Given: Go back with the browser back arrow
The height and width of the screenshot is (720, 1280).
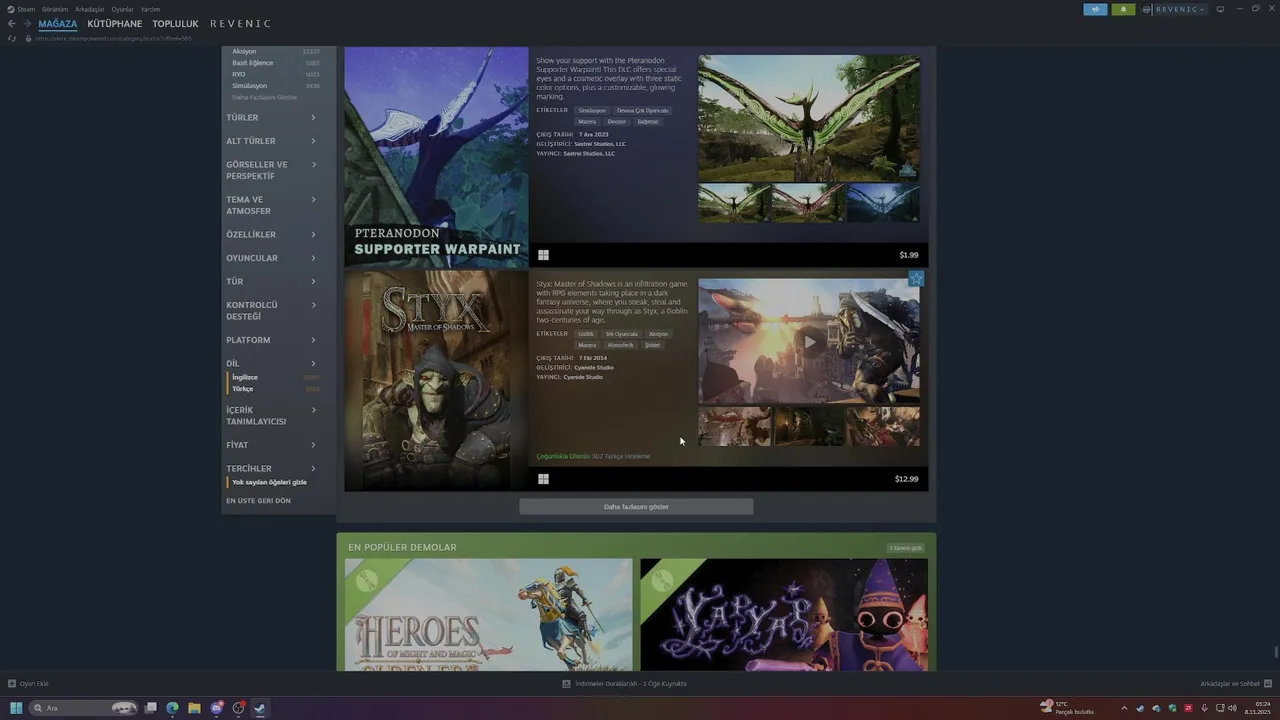Looking at the screenshot, I should (x=12, y=24).
